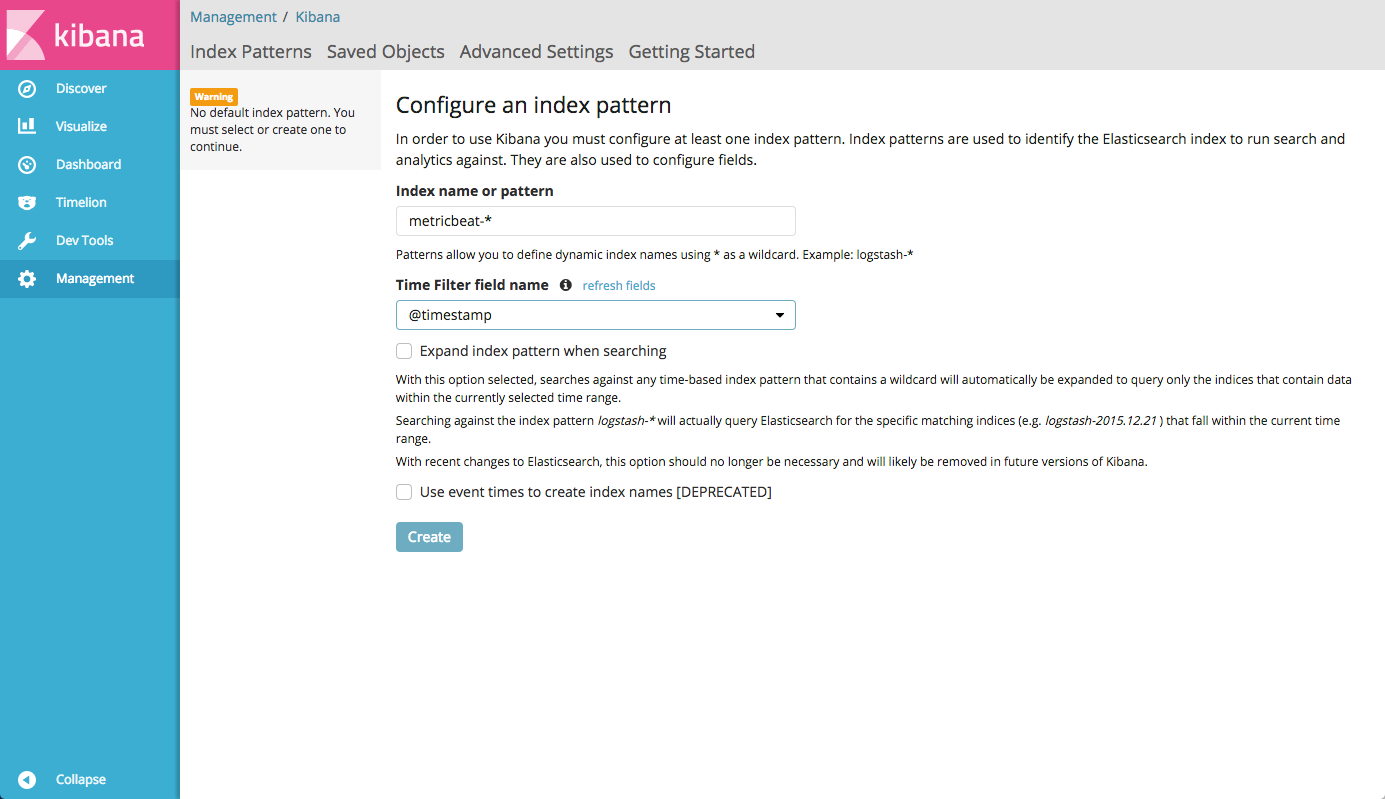Open Discover via compass icon
The height and width of the screenshot is (799, 1385).
coord(27,89)
